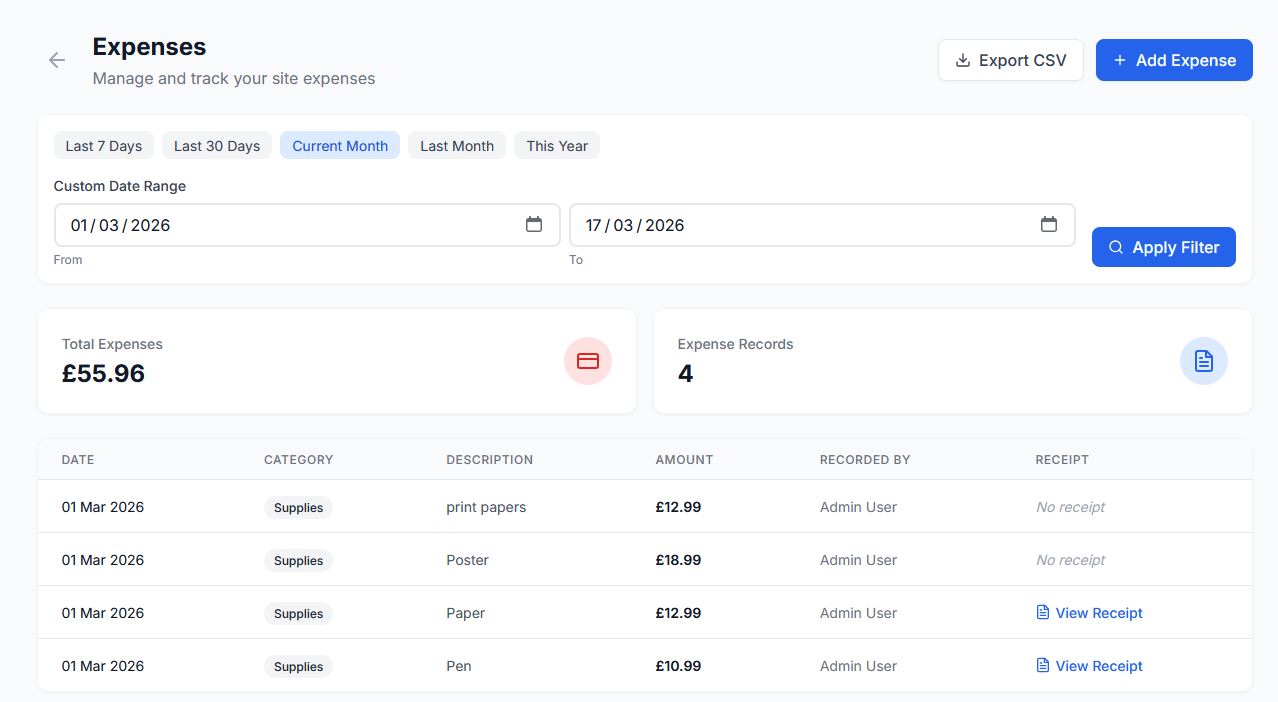
Task: Open the To date calendar picker icon
Action: coord(1049,225)
